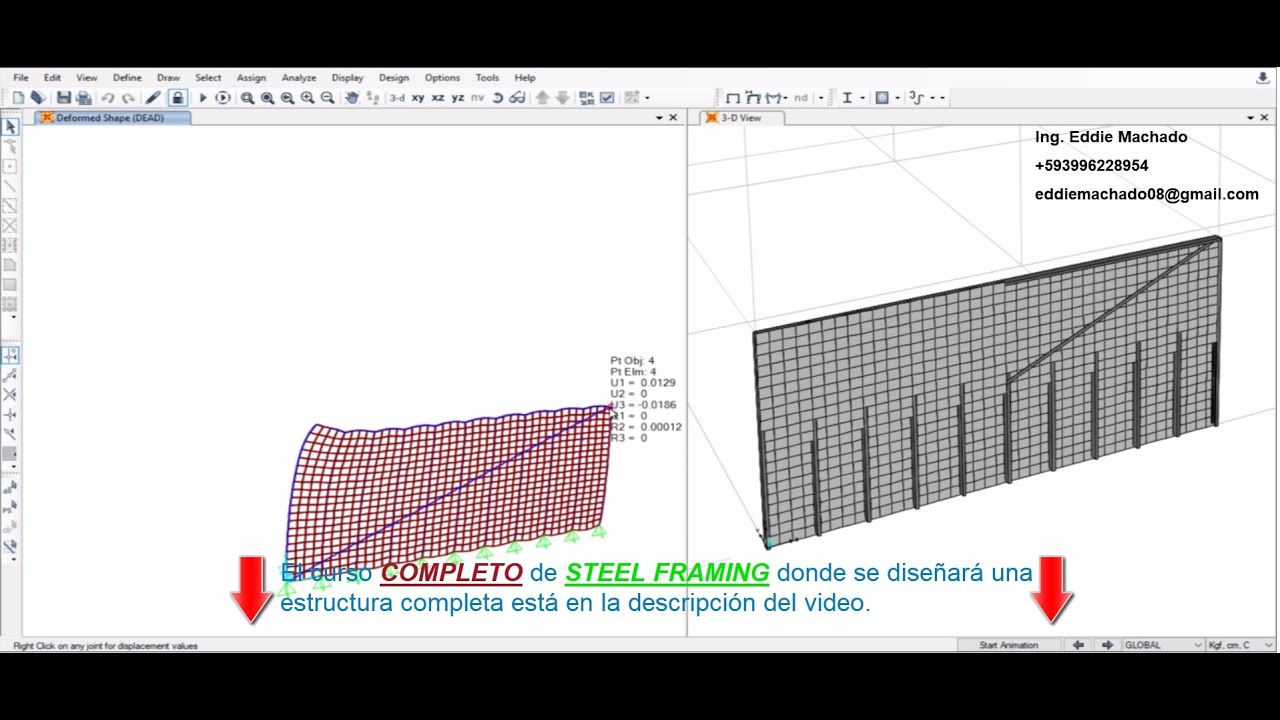Open the GLOBAL coordinate system dropdown
The image size is (1280, 720).
(x=1162, y=645)
